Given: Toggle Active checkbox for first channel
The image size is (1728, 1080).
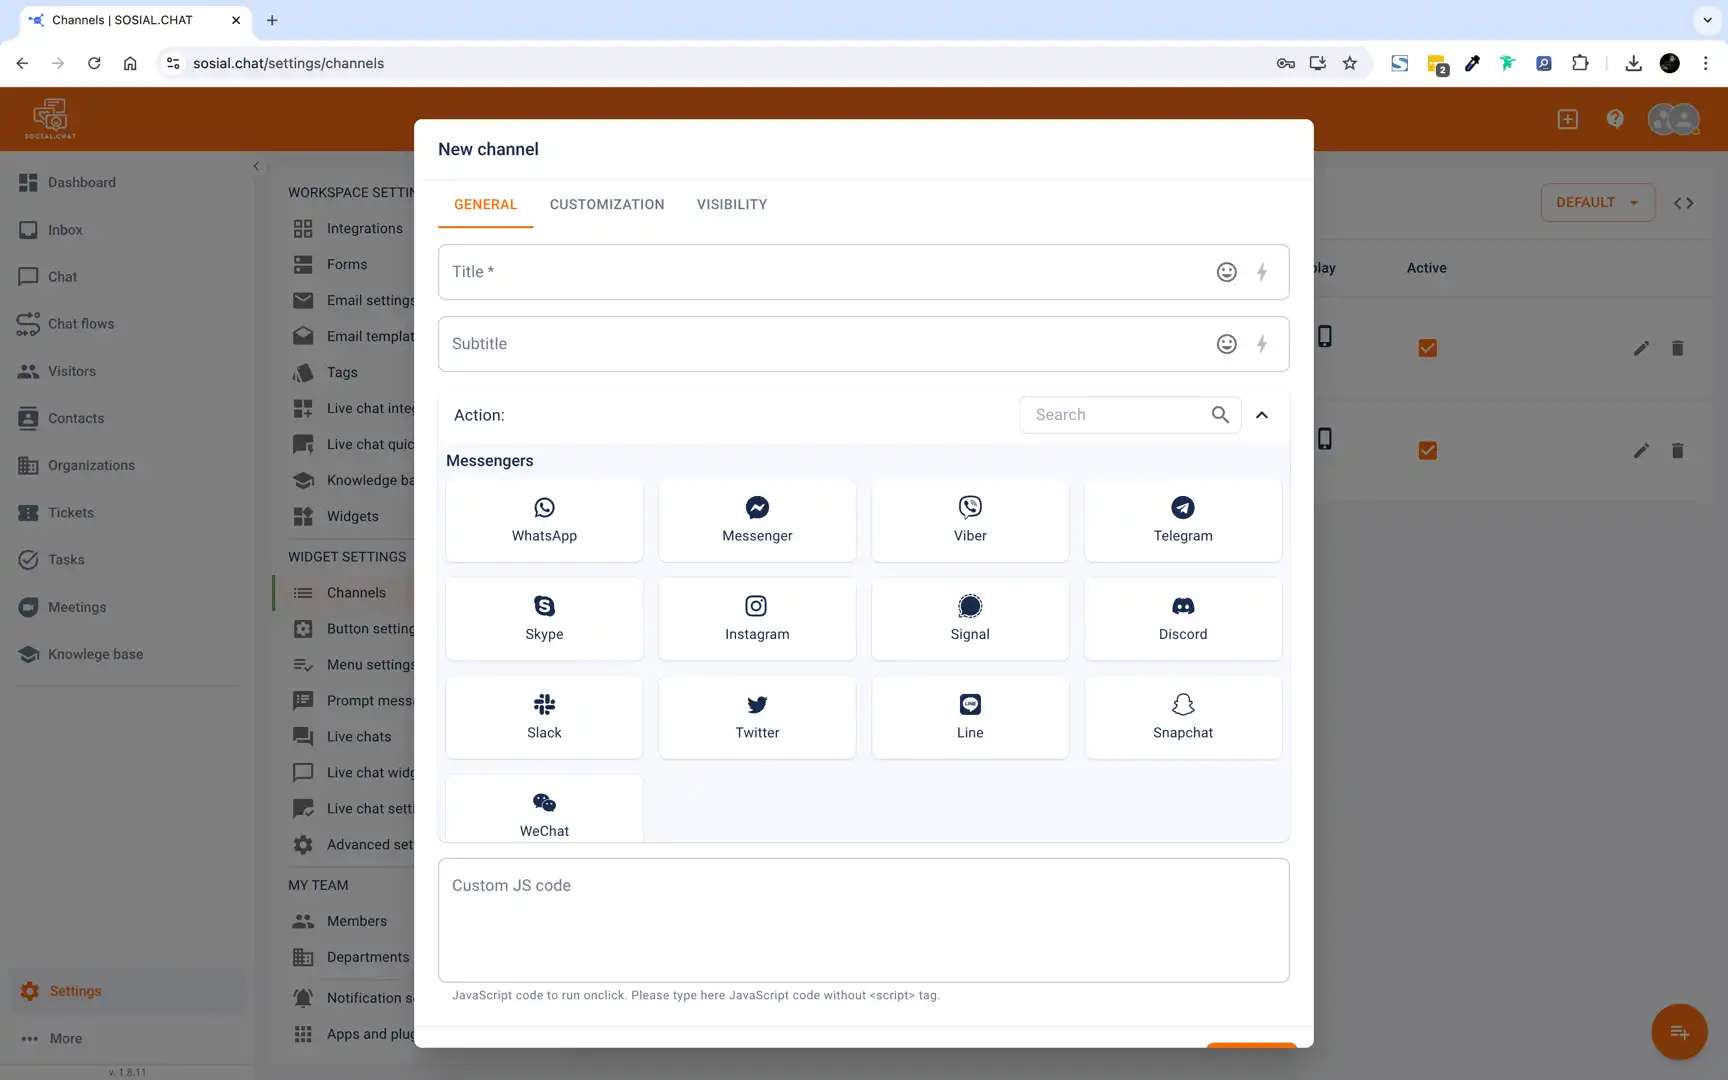Looking at the screenshot, I should 1427,348.
